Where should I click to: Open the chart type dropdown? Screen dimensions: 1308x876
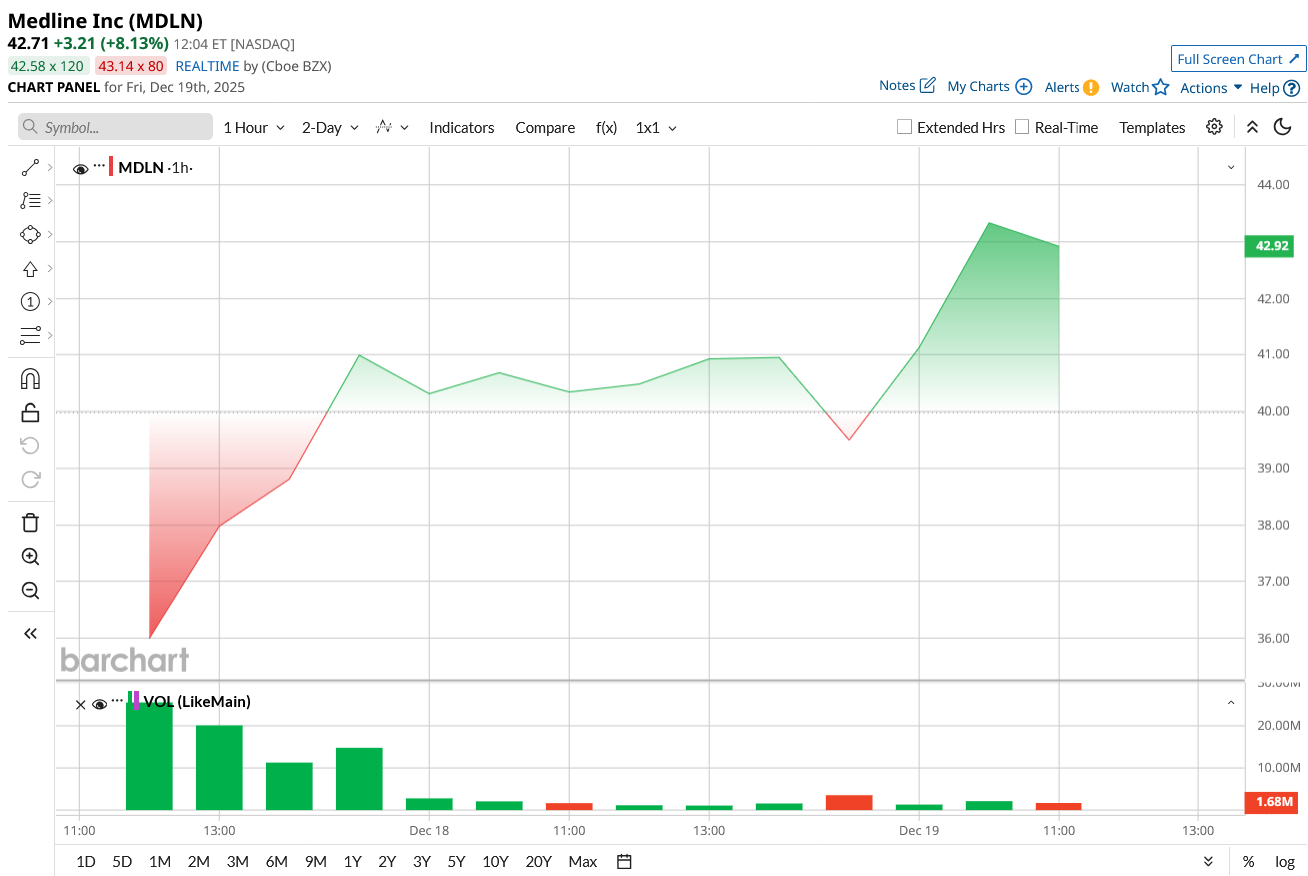392,127
